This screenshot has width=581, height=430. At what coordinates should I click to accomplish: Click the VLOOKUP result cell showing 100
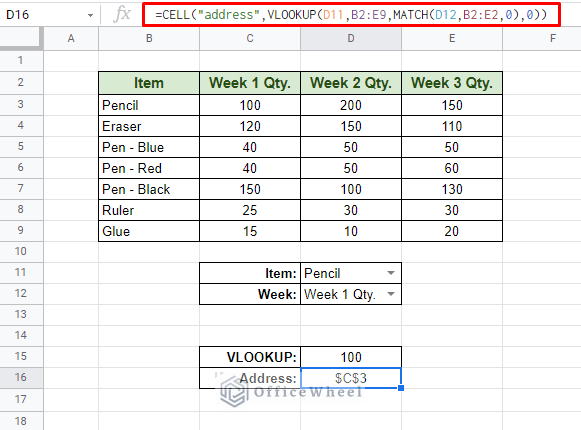pyautogui.click(x=351, y=357)
